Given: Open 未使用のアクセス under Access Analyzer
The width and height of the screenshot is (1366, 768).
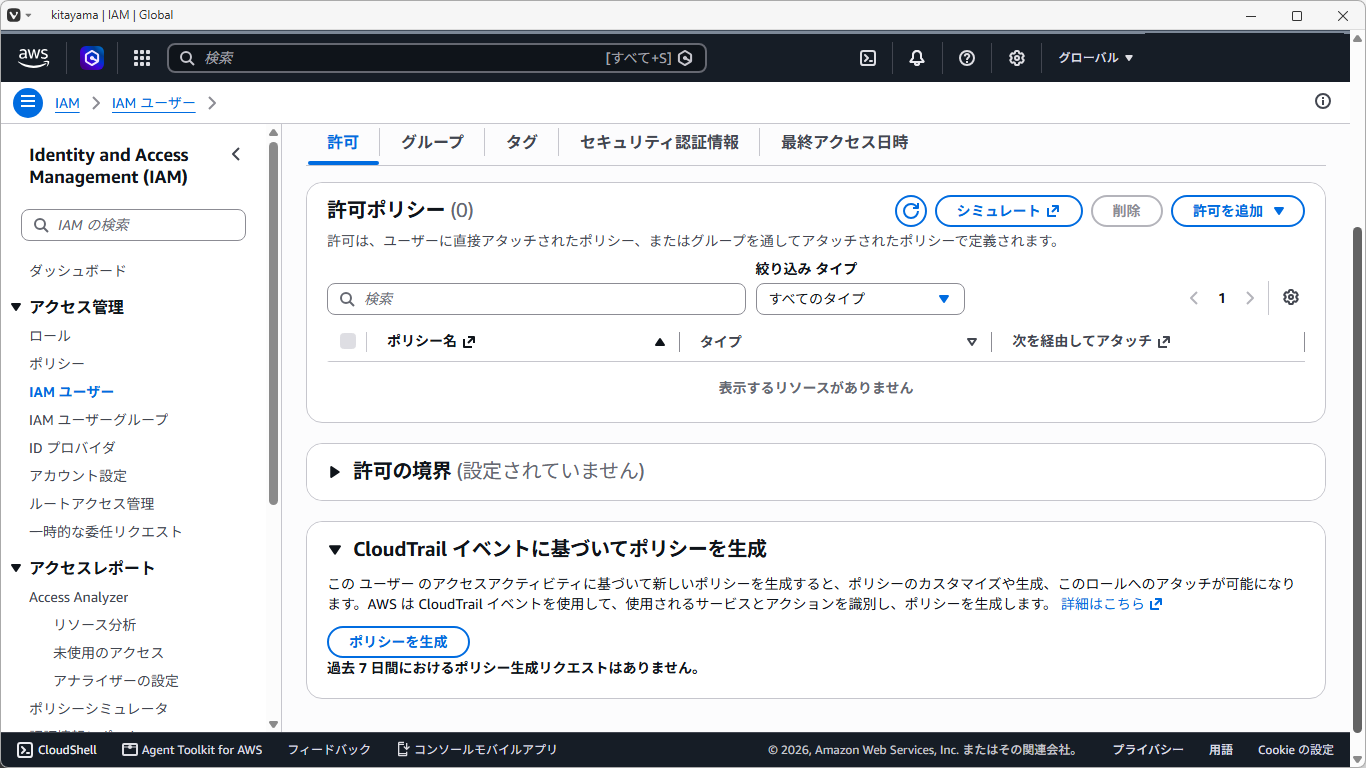Looking at the screenshot, I should (108, 653).
